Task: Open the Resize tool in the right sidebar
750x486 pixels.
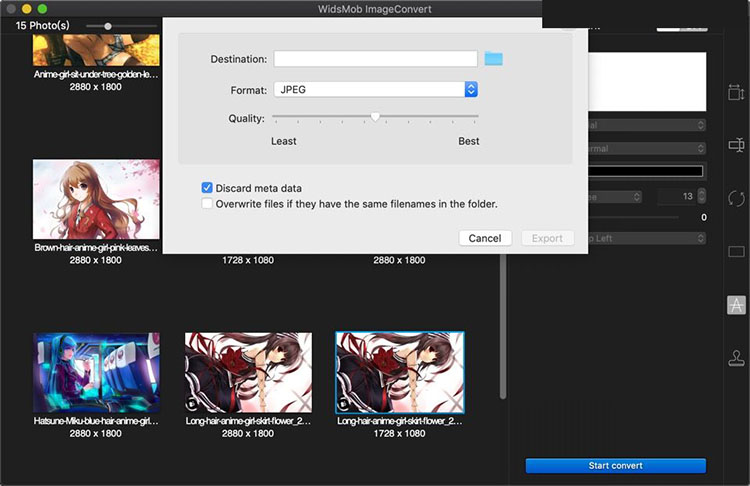Action: tap(736, 92)
